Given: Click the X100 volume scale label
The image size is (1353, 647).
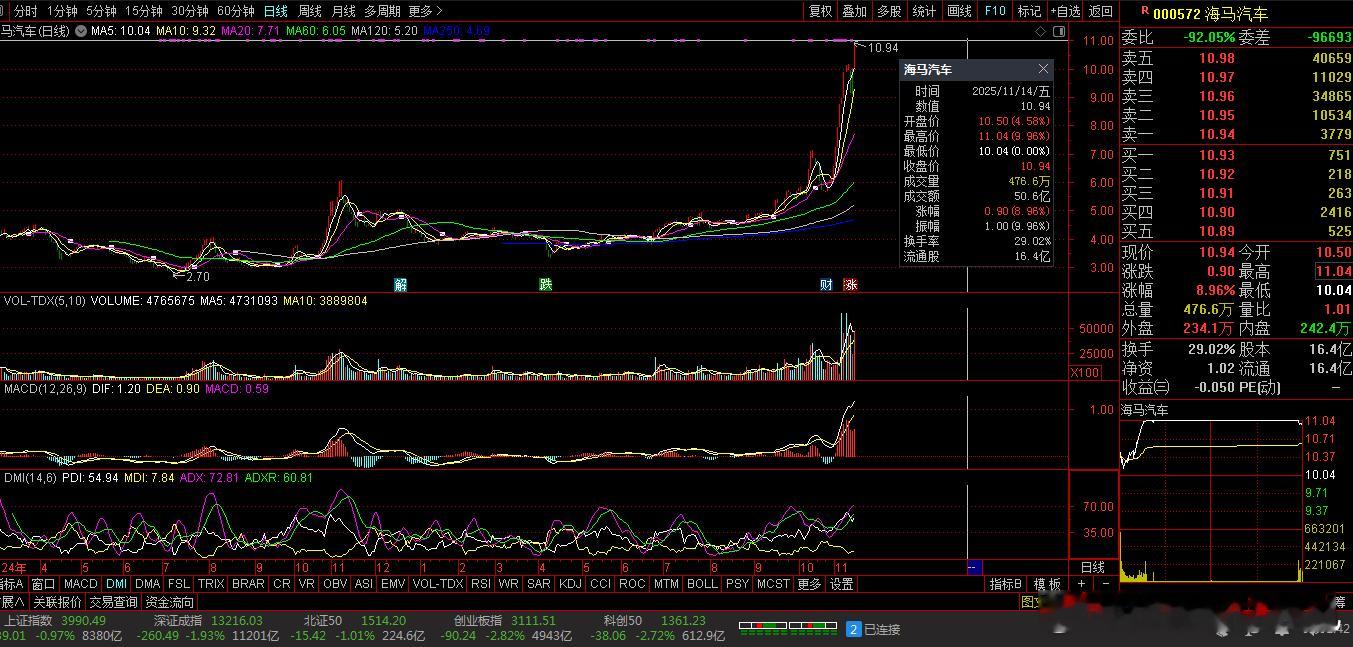Looking at the screenshot, I should [1085, 372].
